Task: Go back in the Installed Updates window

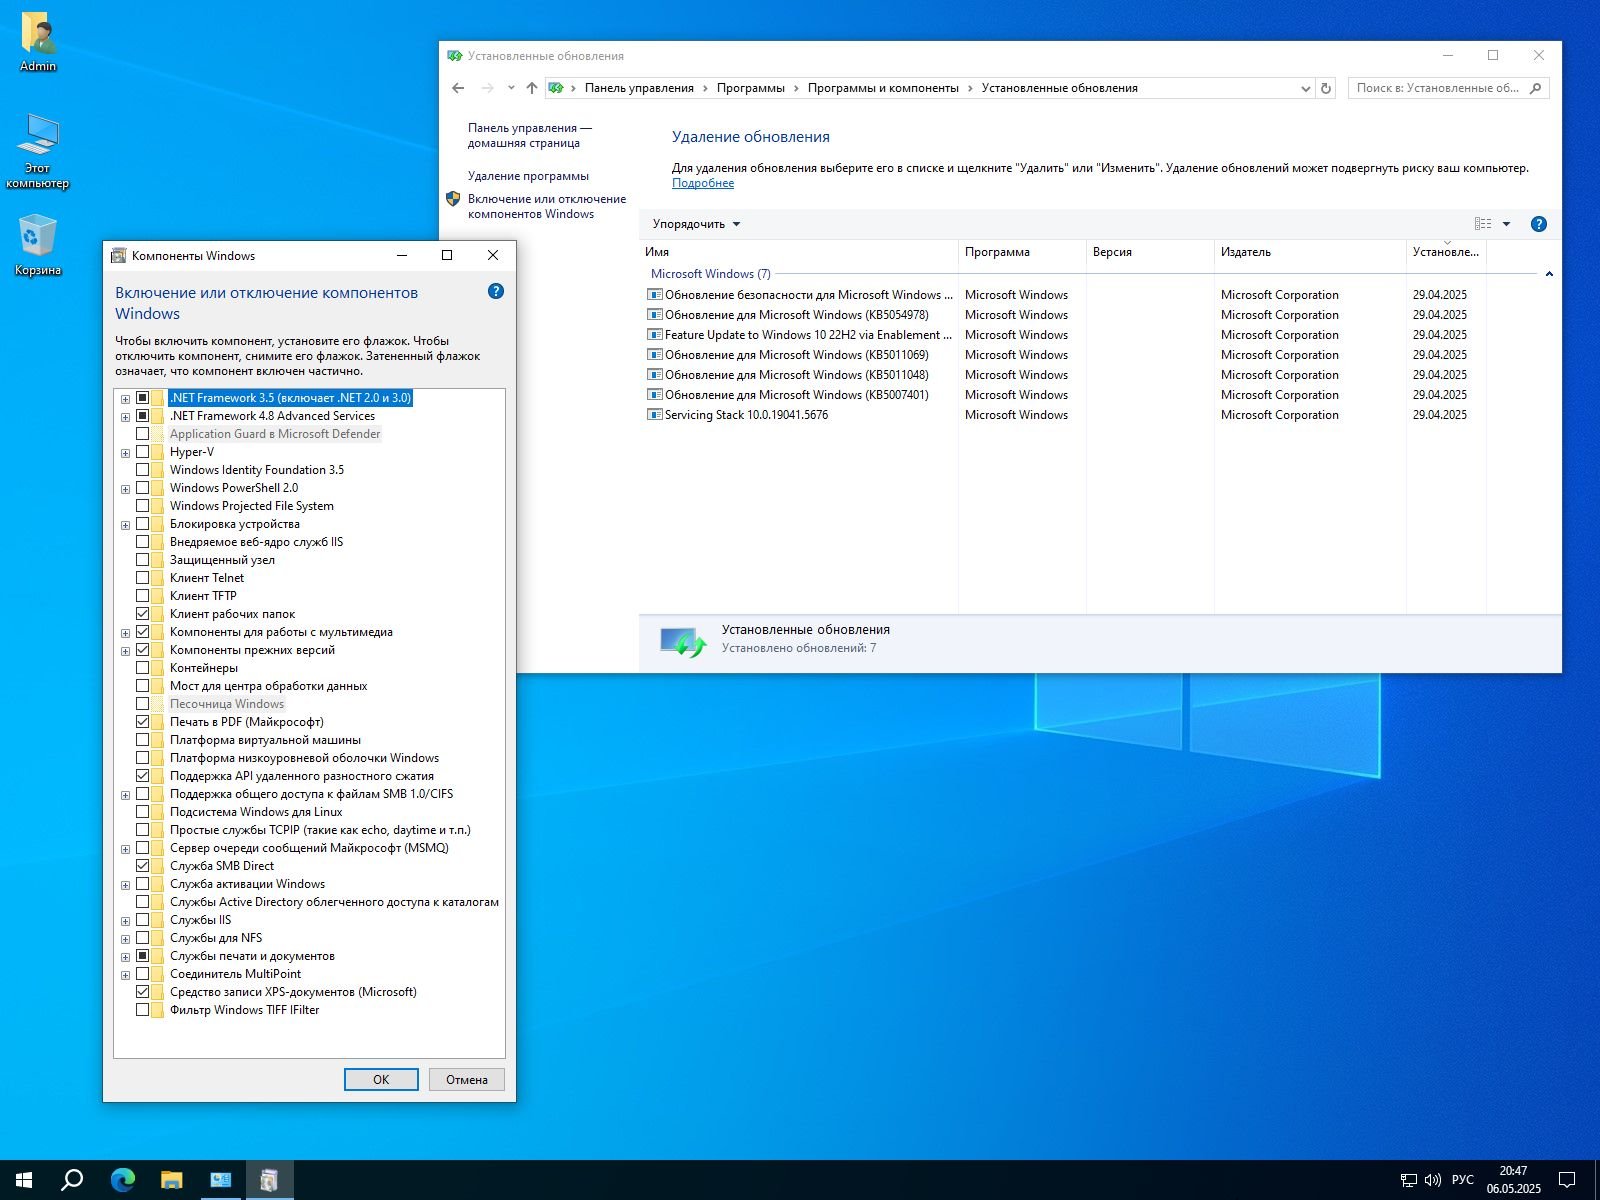Action: [x=458, y=88]
